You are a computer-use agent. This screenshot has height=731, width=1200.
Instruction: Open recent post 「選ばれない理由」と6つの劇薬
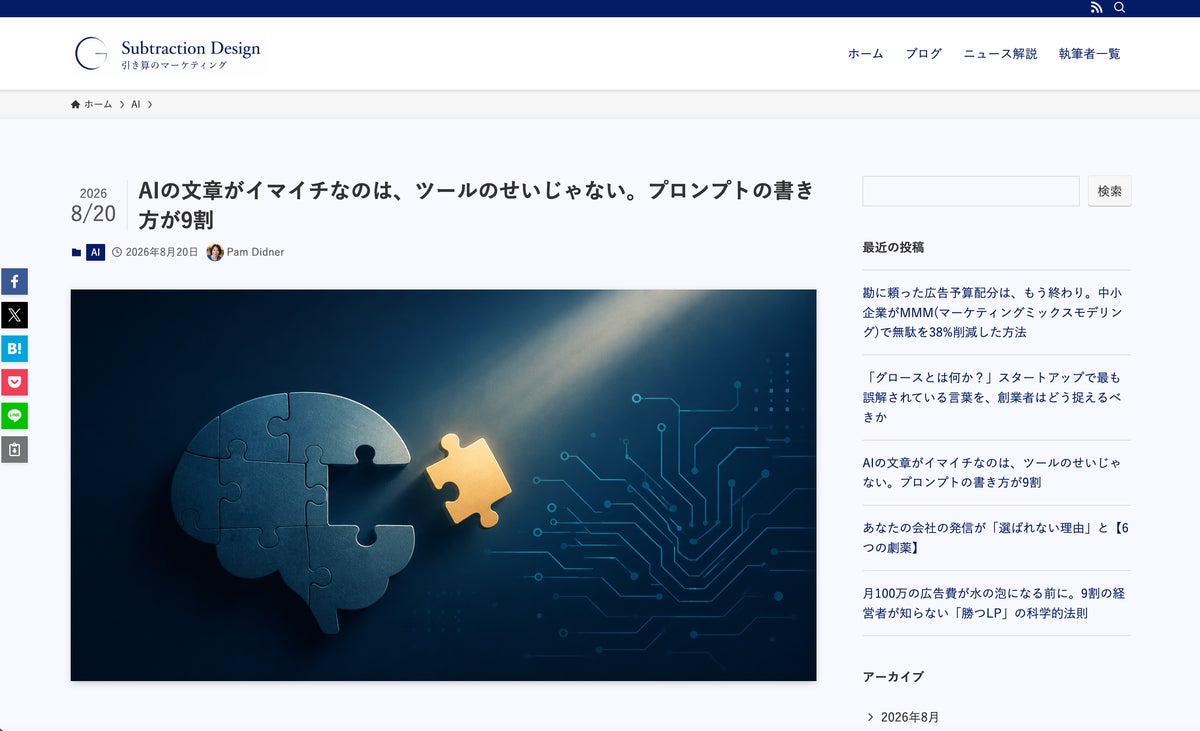click(x=995, y=537)
